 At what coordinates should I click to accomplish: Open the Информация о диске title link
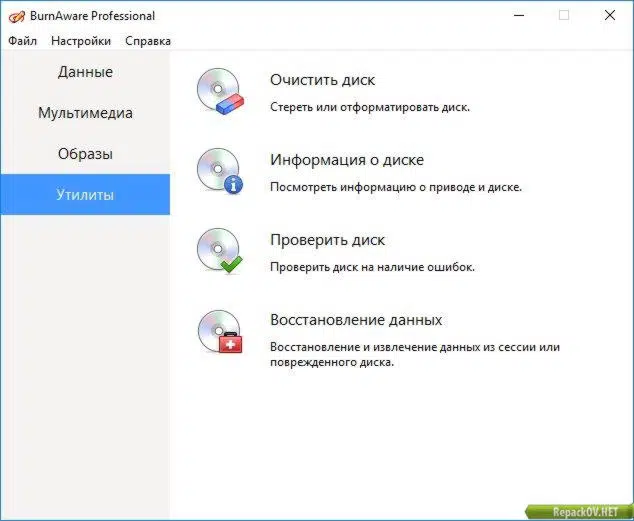point(347,160)
